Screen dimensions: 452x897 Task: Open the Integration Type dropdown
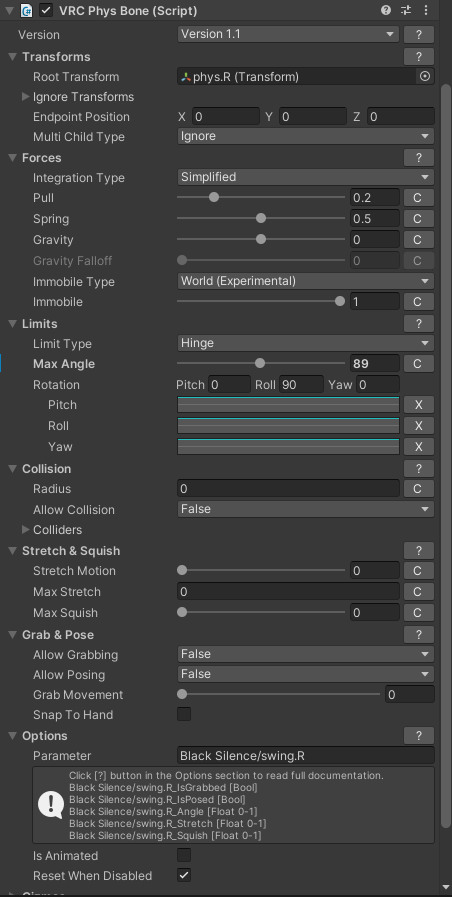(x=306, y=177)
